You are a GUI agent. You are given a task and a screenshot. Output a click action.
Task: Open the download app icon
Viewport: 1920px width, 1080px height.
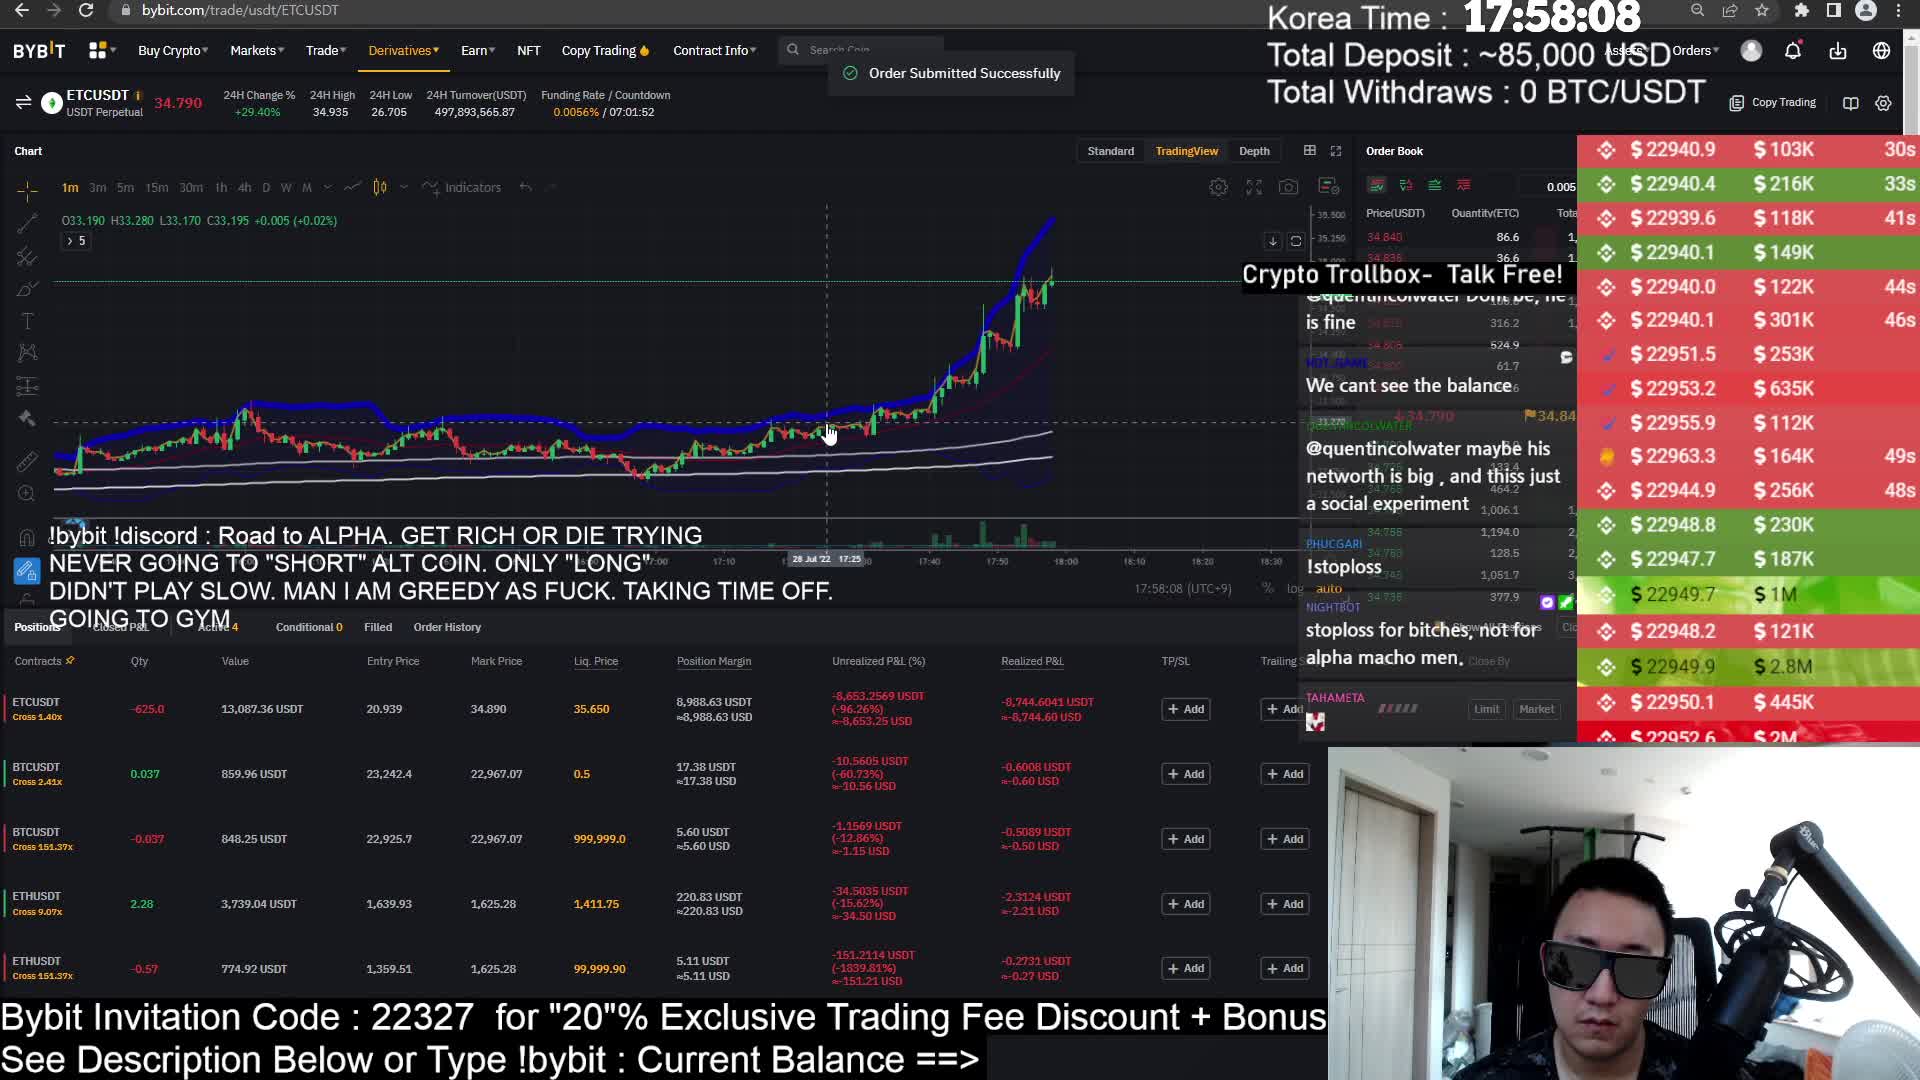click(1838, 51)
